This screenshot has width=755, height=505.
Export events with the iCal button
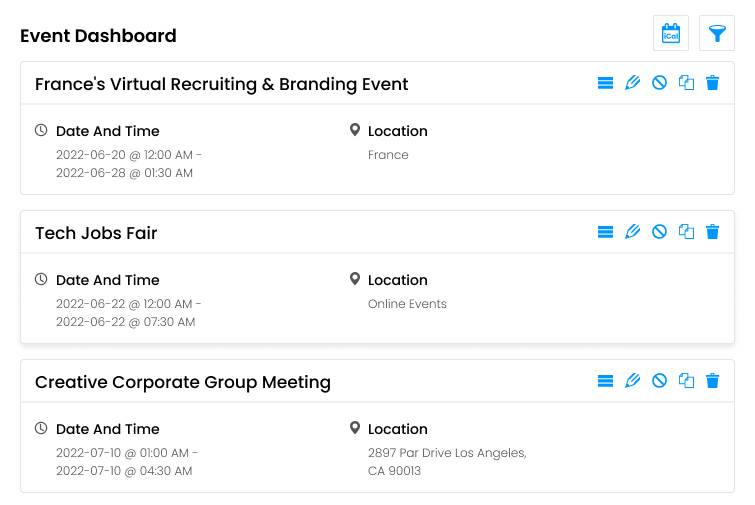[x=671, y=33]
